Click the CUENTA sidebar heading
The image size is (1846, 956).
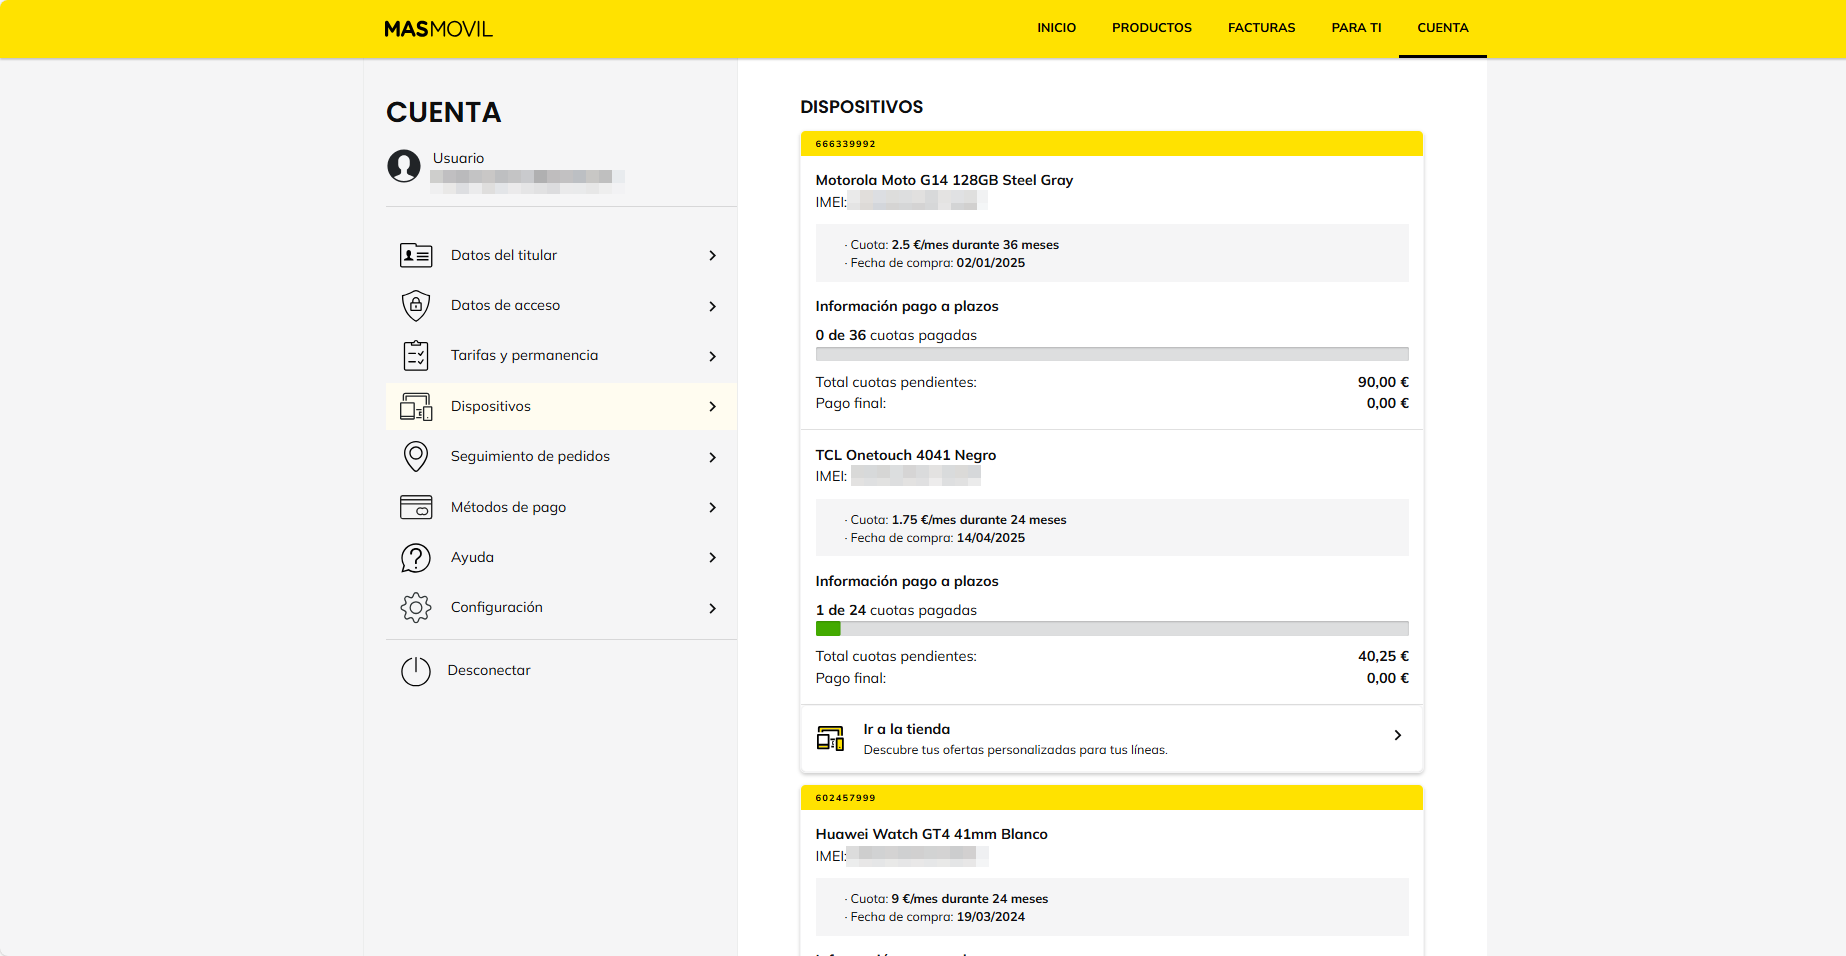(444, 112)
